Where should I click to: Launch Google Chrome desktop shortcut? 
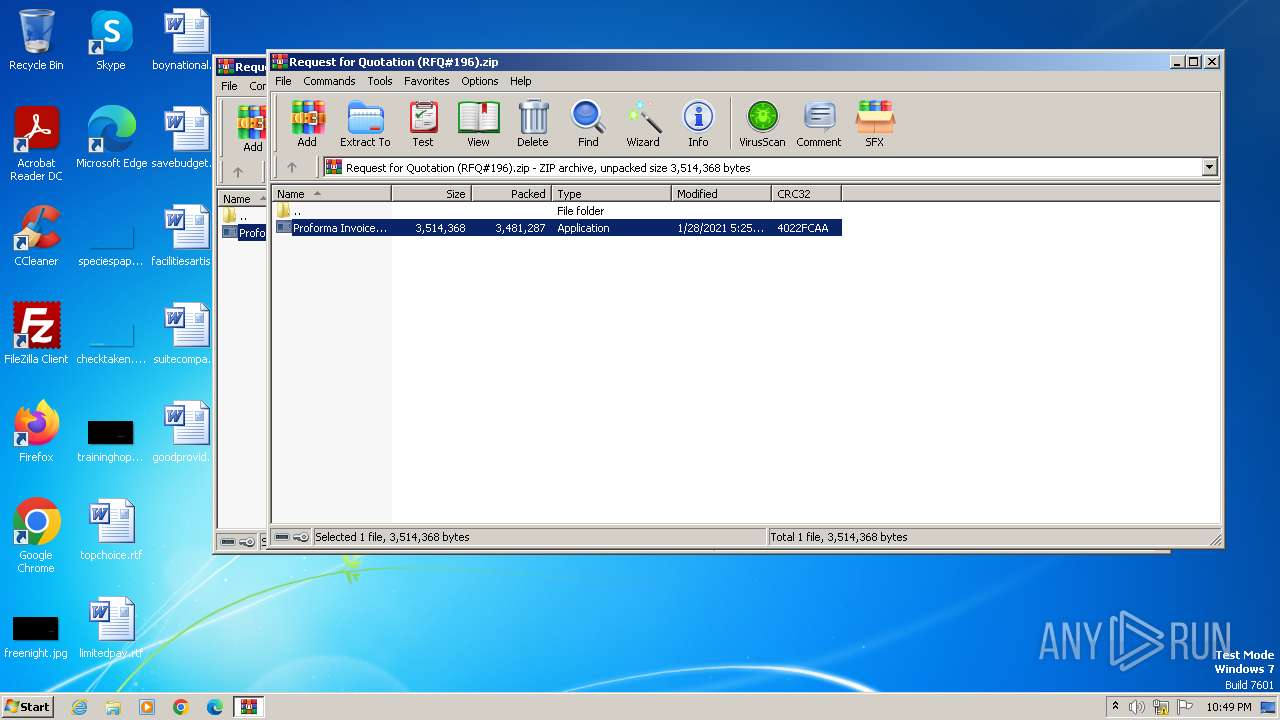point(36,536)
